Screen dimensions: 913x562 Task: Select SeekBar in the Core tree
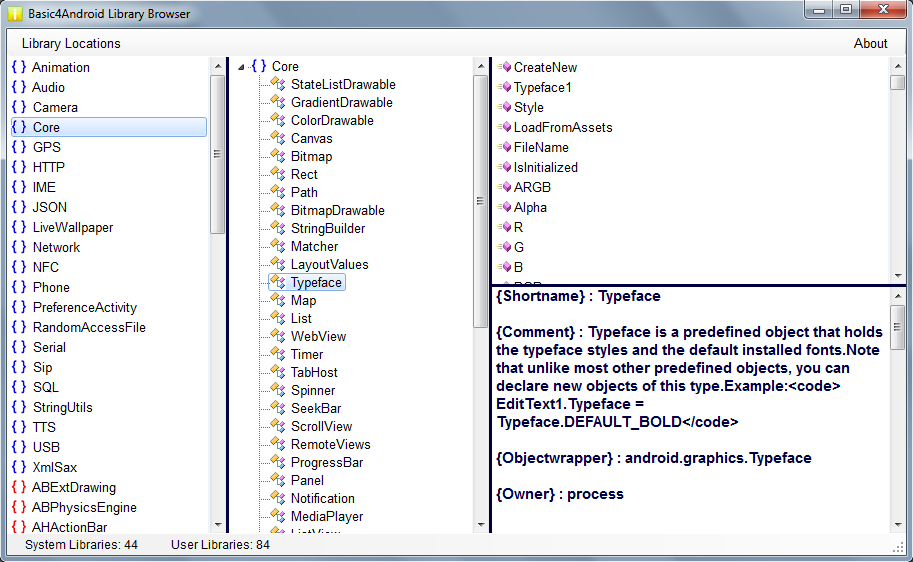[x=316, y=408]
